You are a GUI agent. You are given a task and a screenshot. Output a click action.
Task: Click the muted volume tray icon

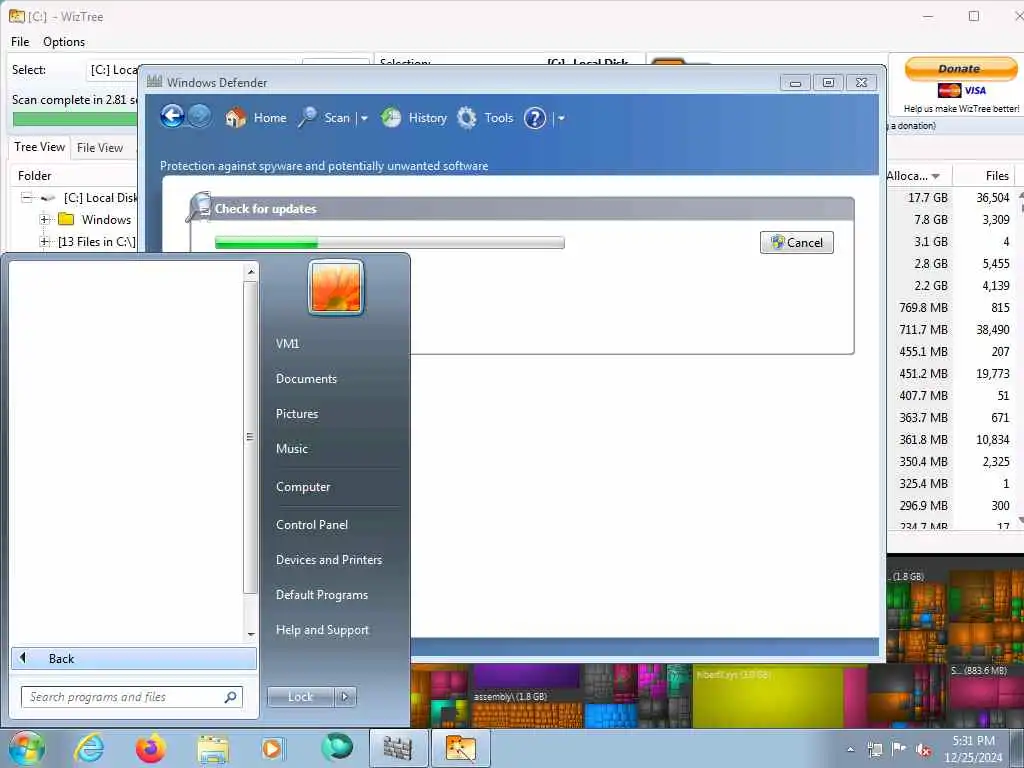924,750
